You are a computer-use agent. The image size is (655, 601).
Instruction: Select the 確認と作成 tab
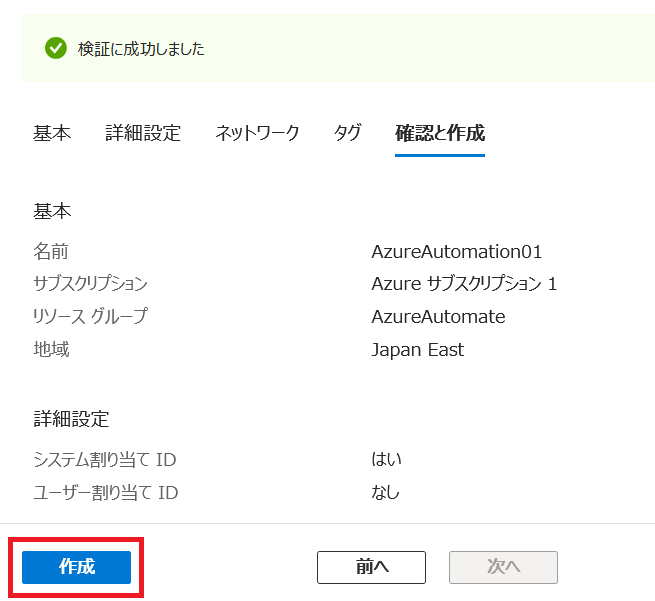(x=440, y=133)
